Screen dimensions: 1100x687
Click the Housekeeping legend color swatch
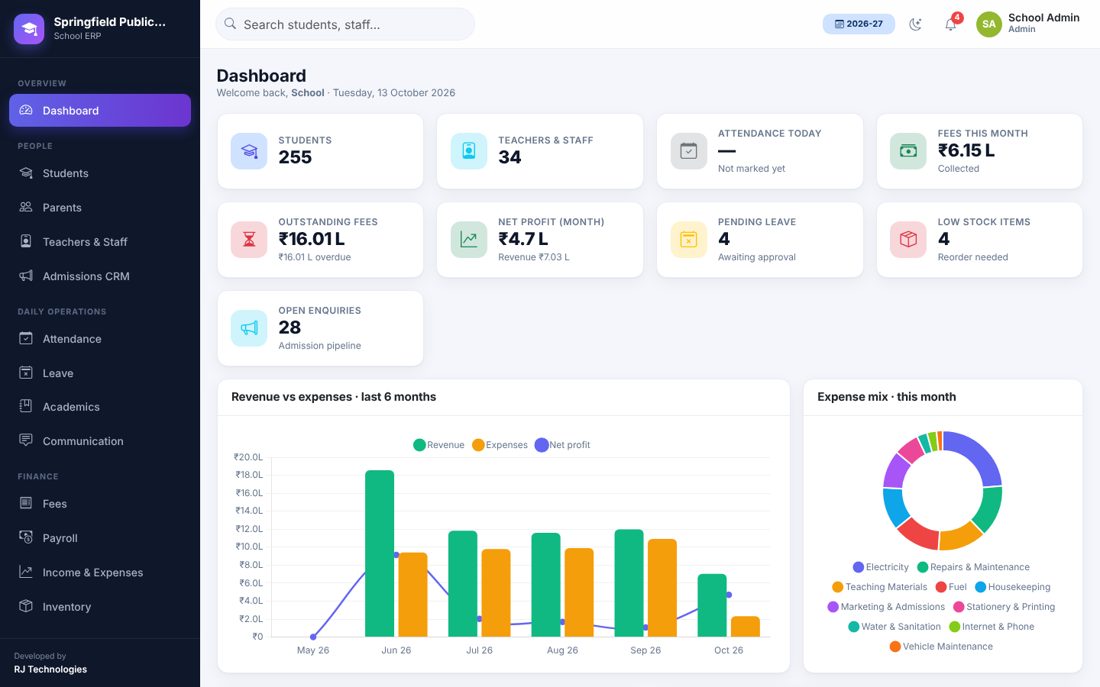tap(980, 587)
